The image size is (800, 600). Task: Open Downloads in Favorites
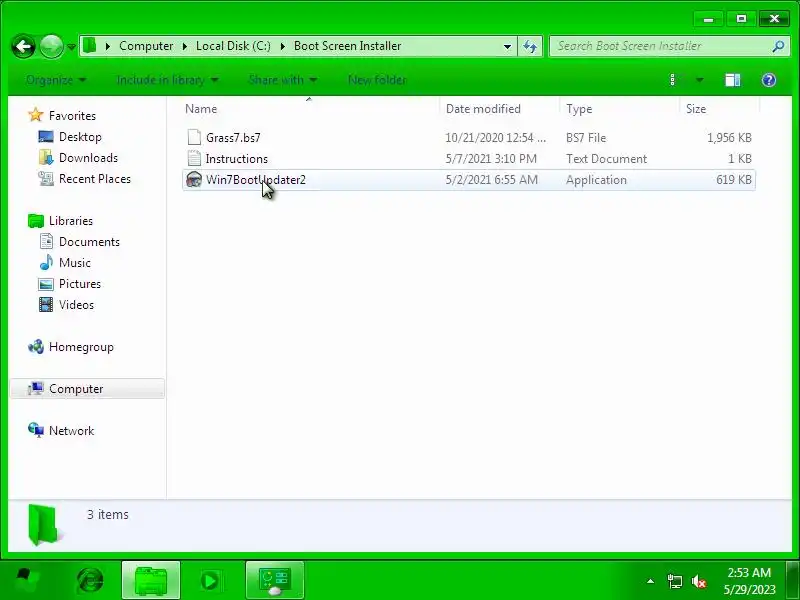[88, 158]
